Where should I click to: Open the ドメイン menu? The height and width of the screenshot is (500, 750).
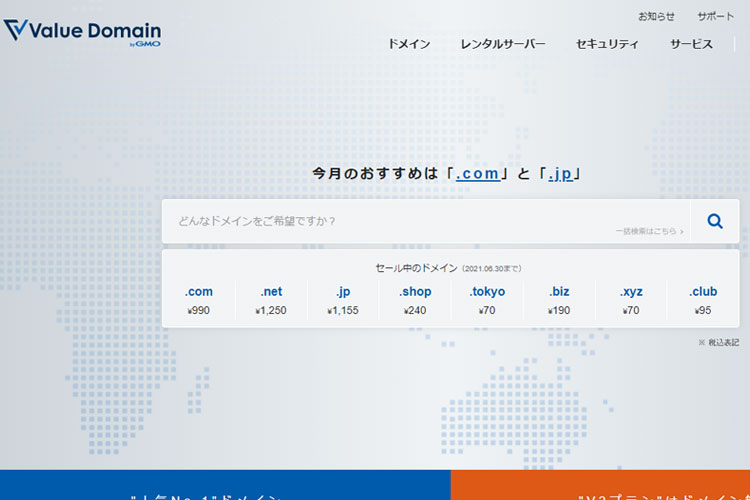[x=409, y=44]
